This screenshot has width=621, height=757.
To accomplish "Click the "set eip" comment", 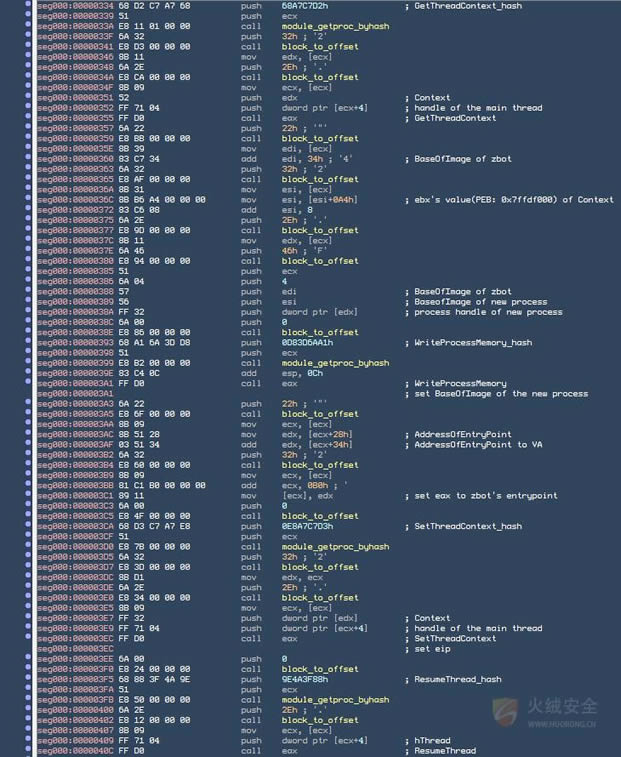I will click(x=430, y=648).
